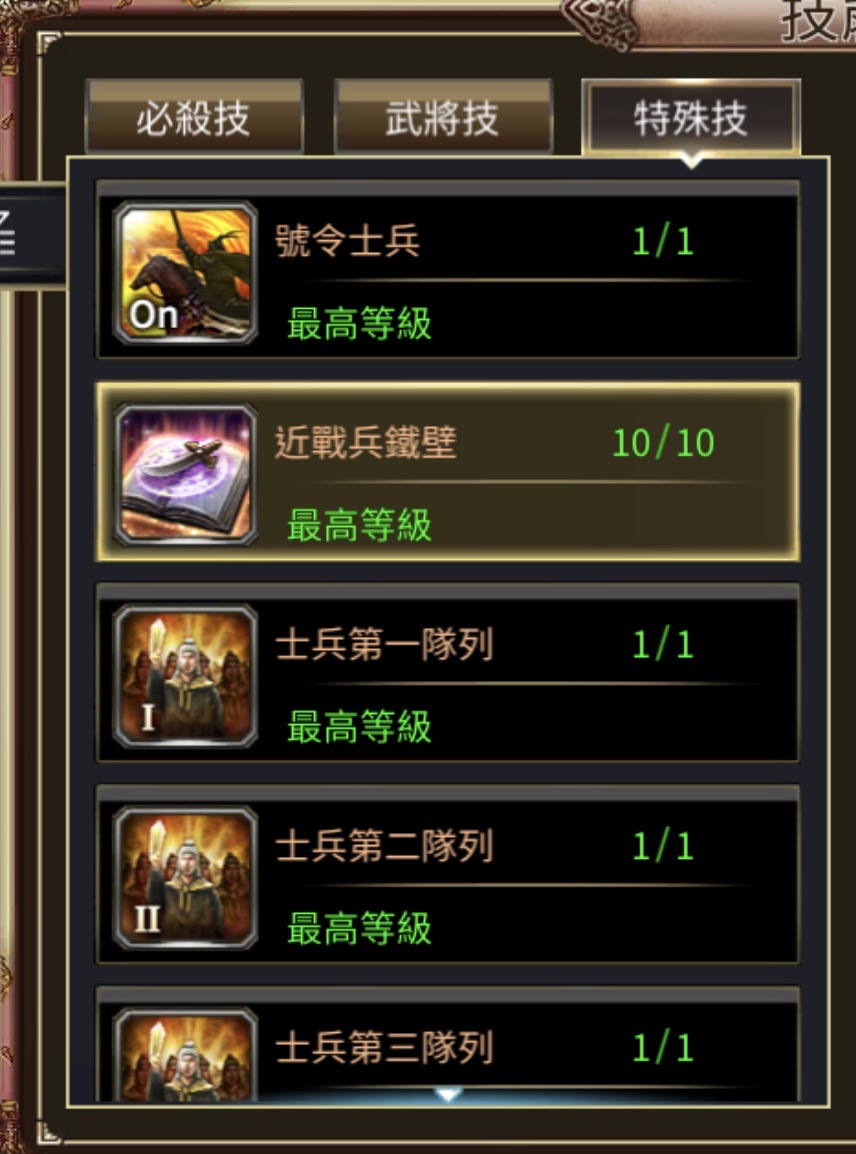Open the partially hidden side tab on left edge
Image resolution: width=856 pixels, height=1154 pixels.
coord(31,235)
